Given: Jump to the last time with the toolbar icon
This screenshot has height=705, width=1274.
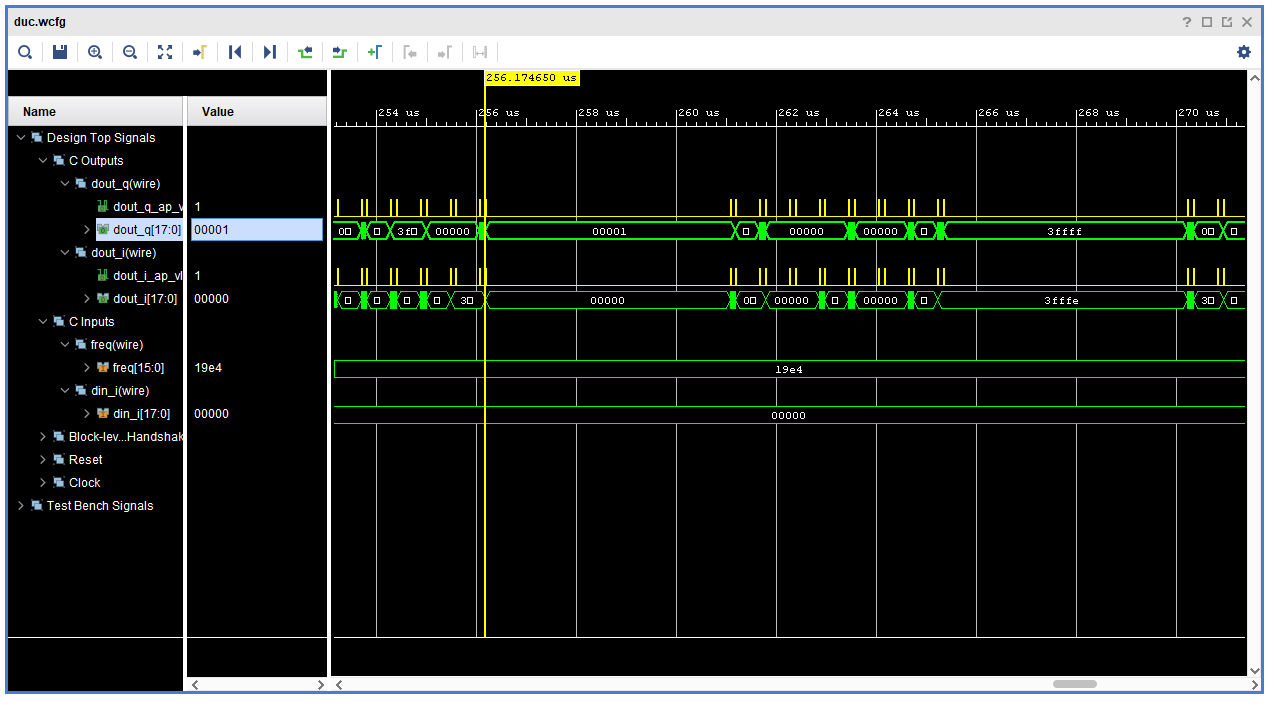Looking at the screenshot, I should (x=270, y=52).
